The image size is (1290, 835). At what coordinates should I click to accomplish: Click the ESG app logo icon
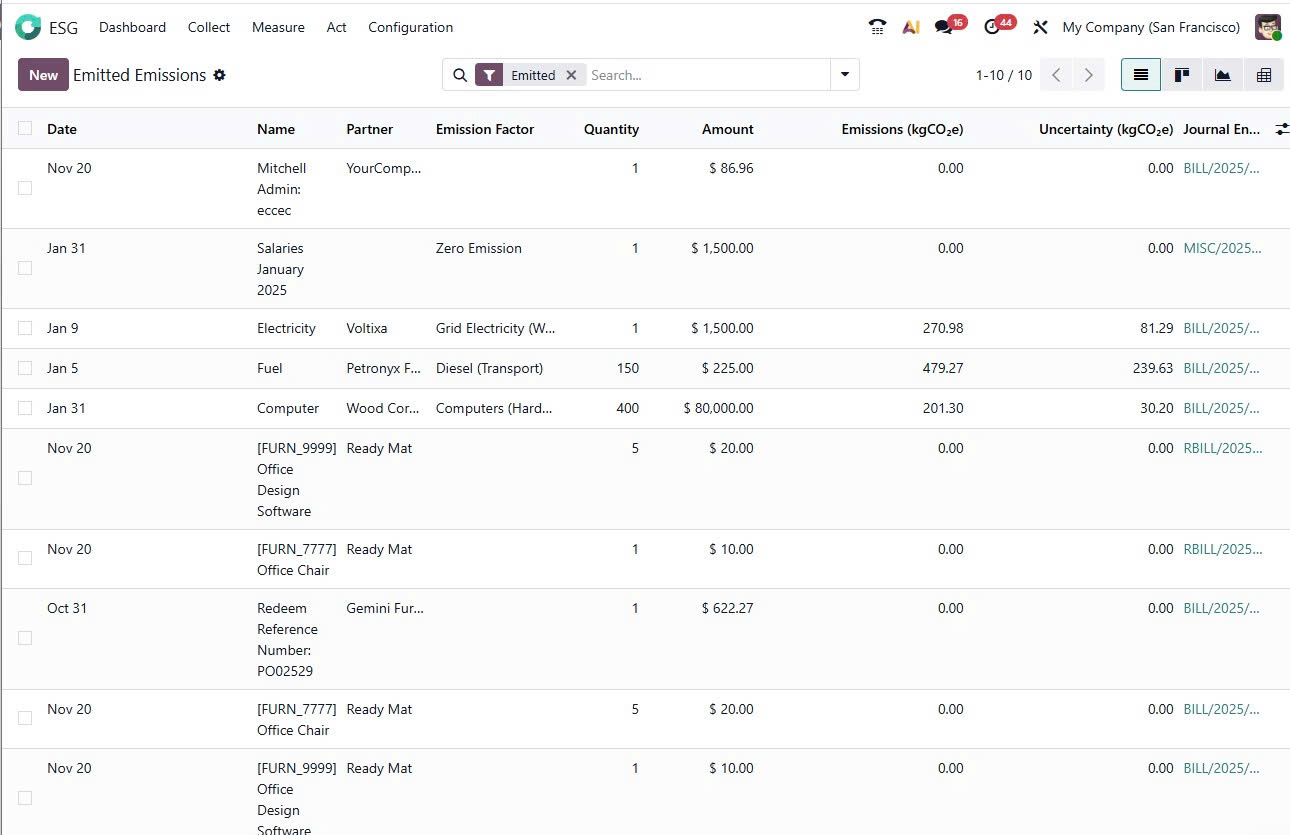pos(28,27)
